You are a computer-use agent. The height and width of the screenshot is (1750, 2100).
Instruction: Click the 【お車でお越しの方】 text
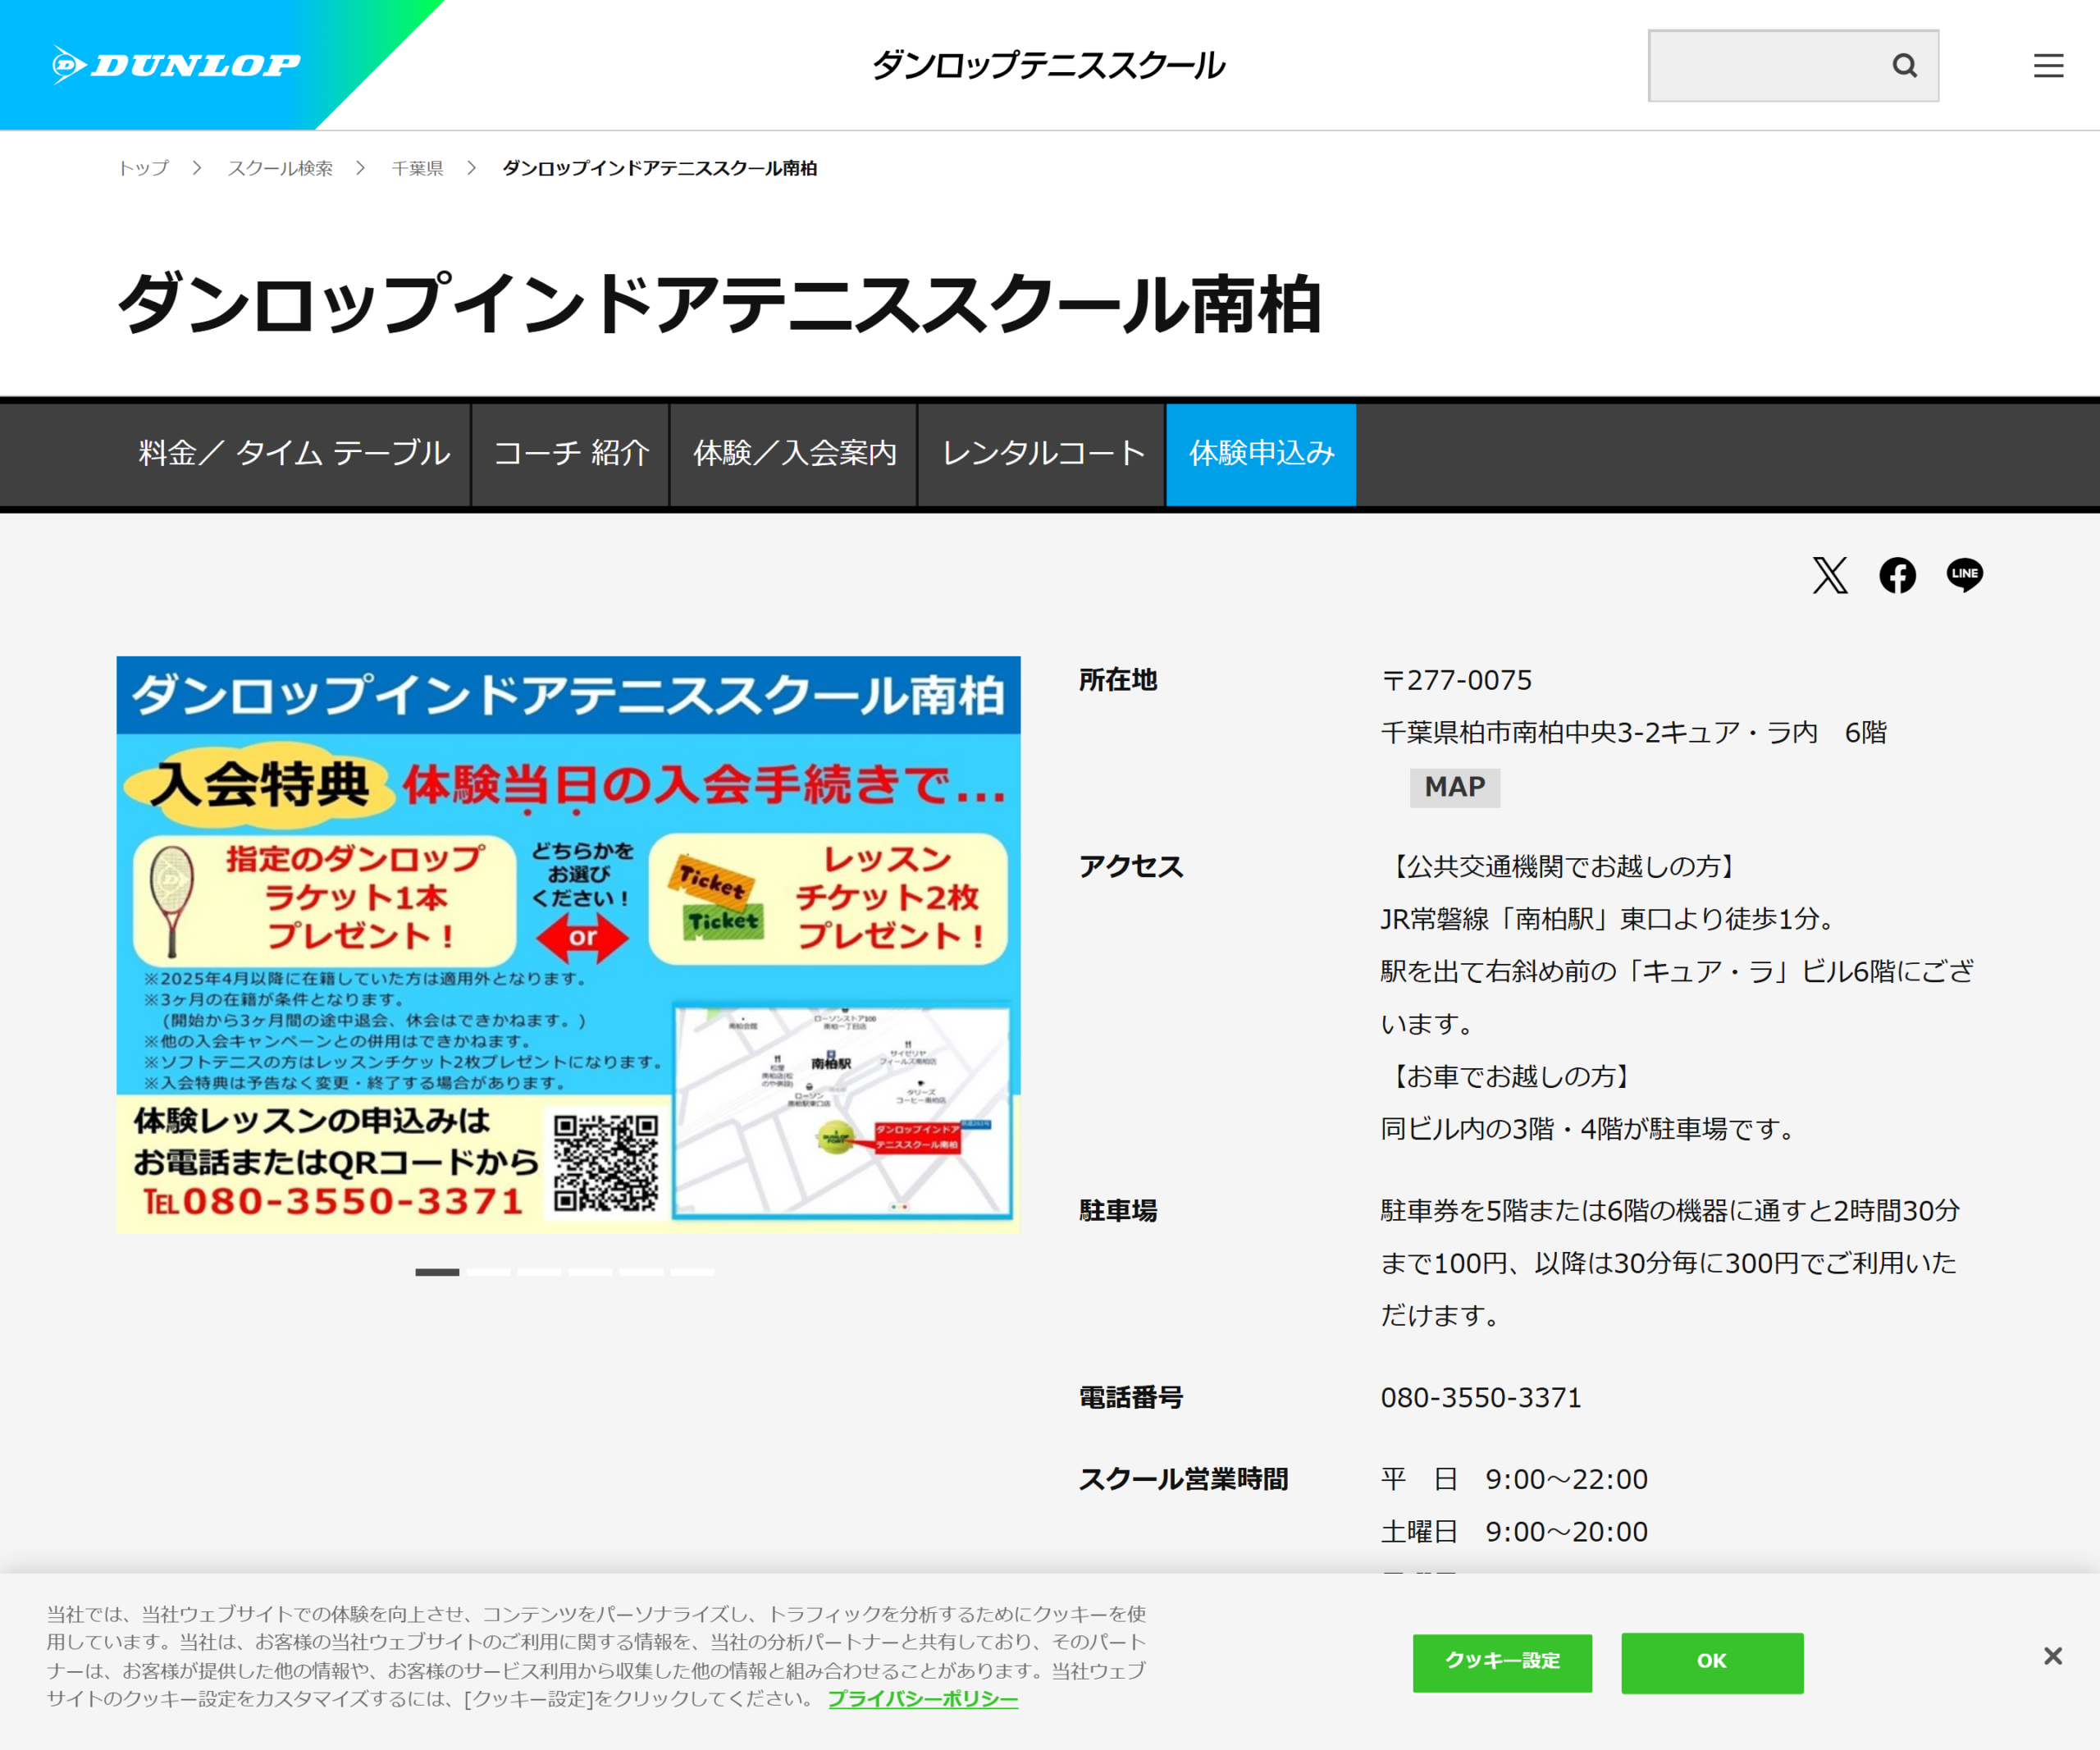pyautogui.click(x=1511, y=1076)
